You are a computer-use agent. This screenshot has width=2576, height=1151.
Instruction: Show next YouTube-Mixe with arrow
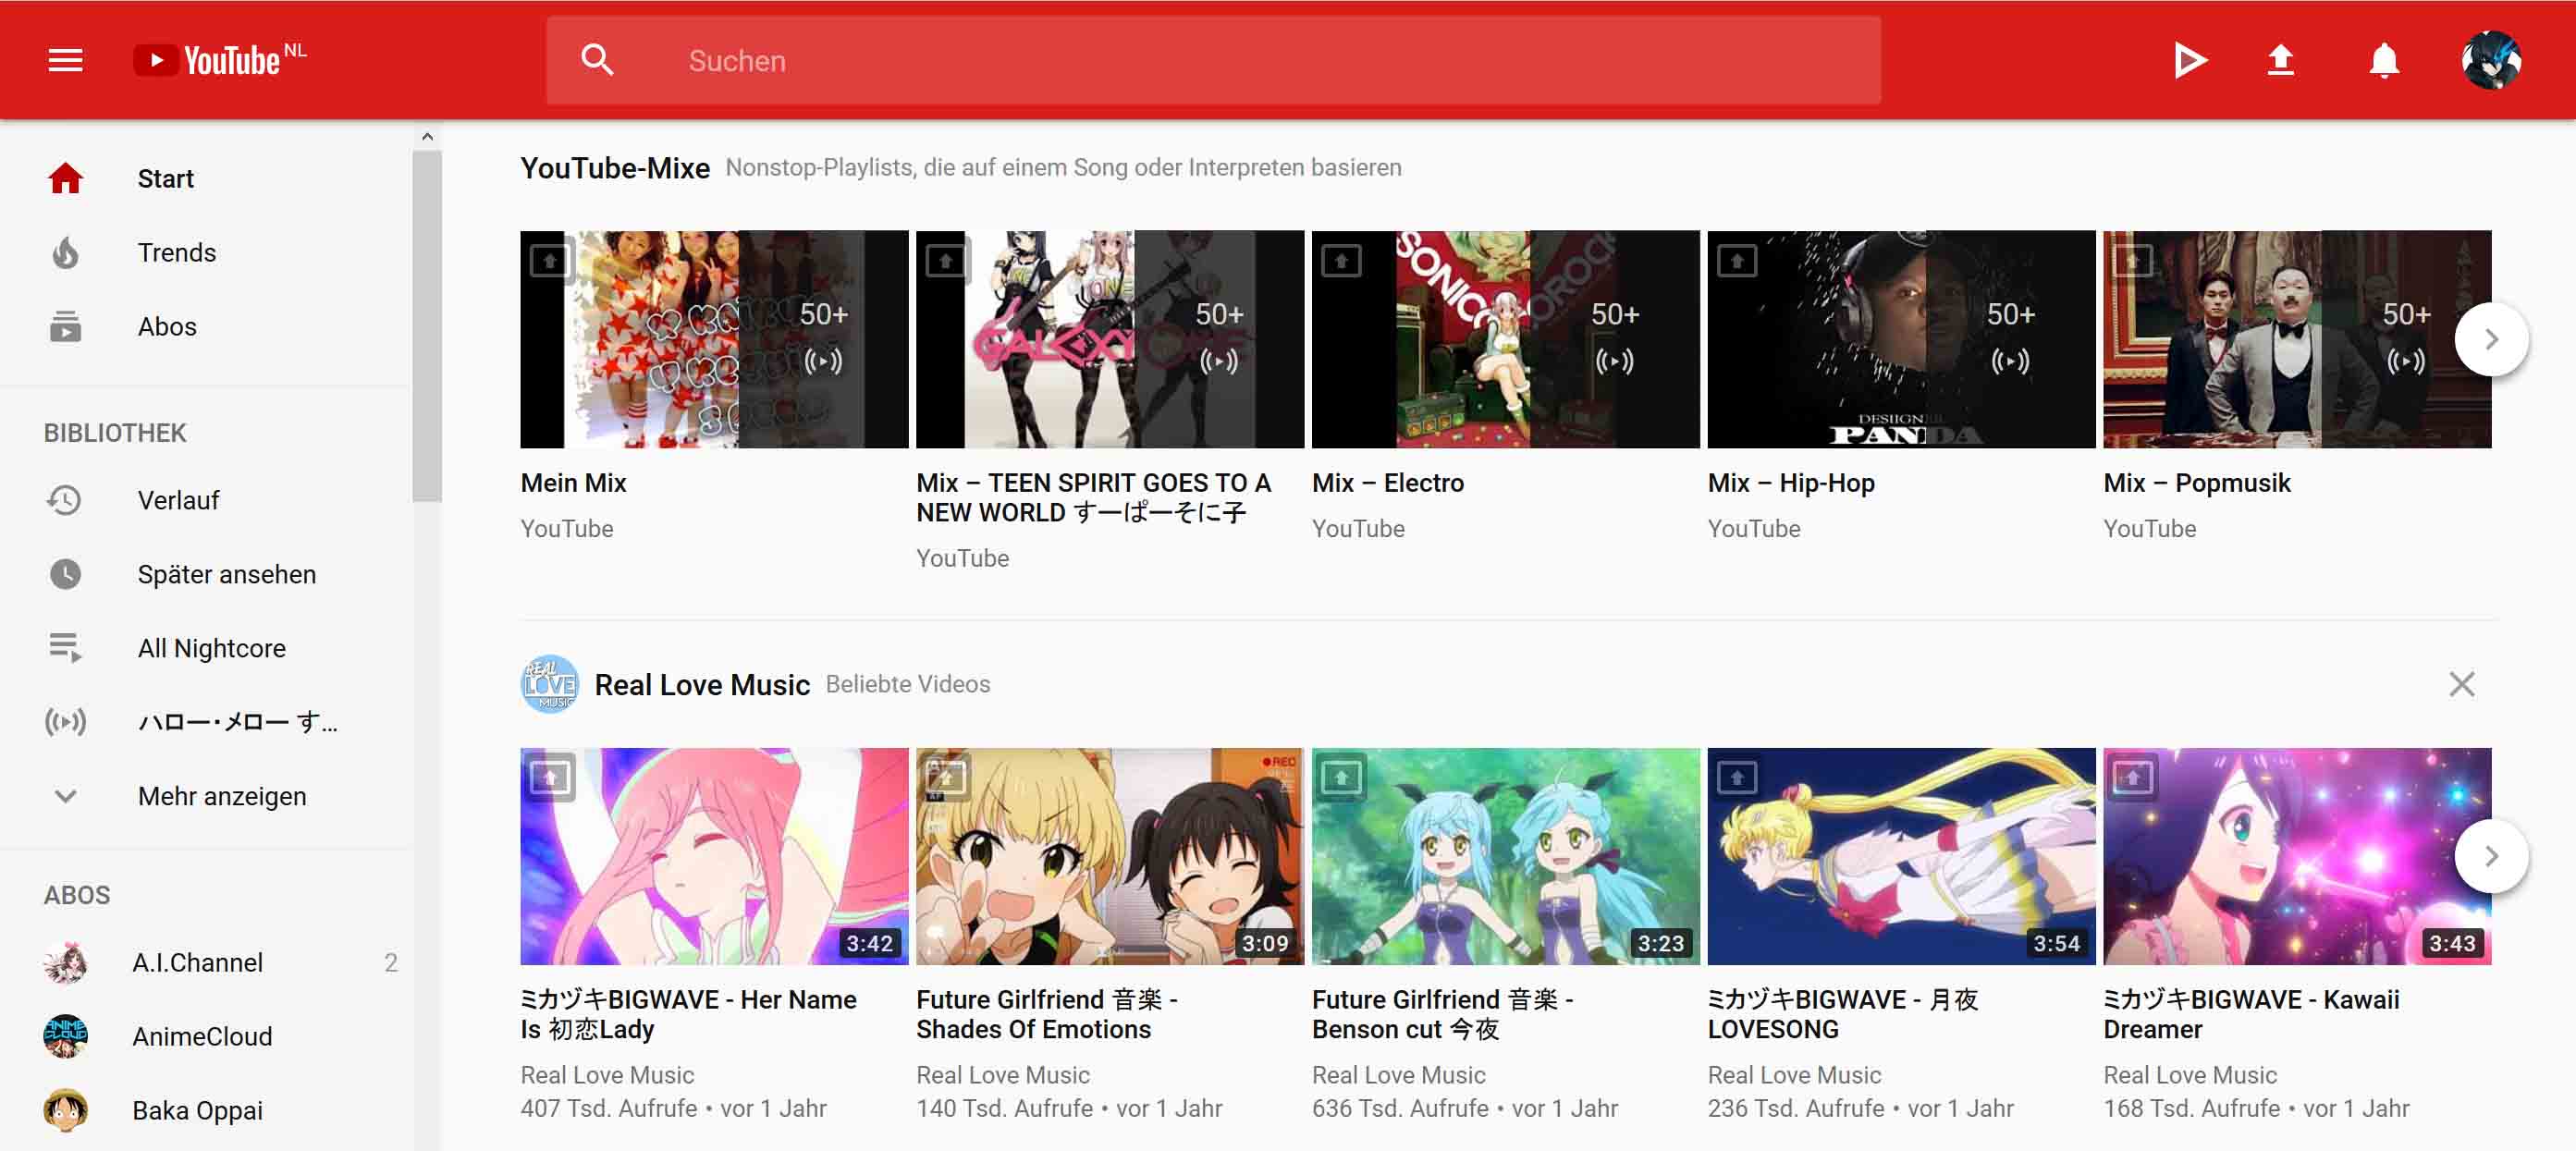click(2491, 339)
